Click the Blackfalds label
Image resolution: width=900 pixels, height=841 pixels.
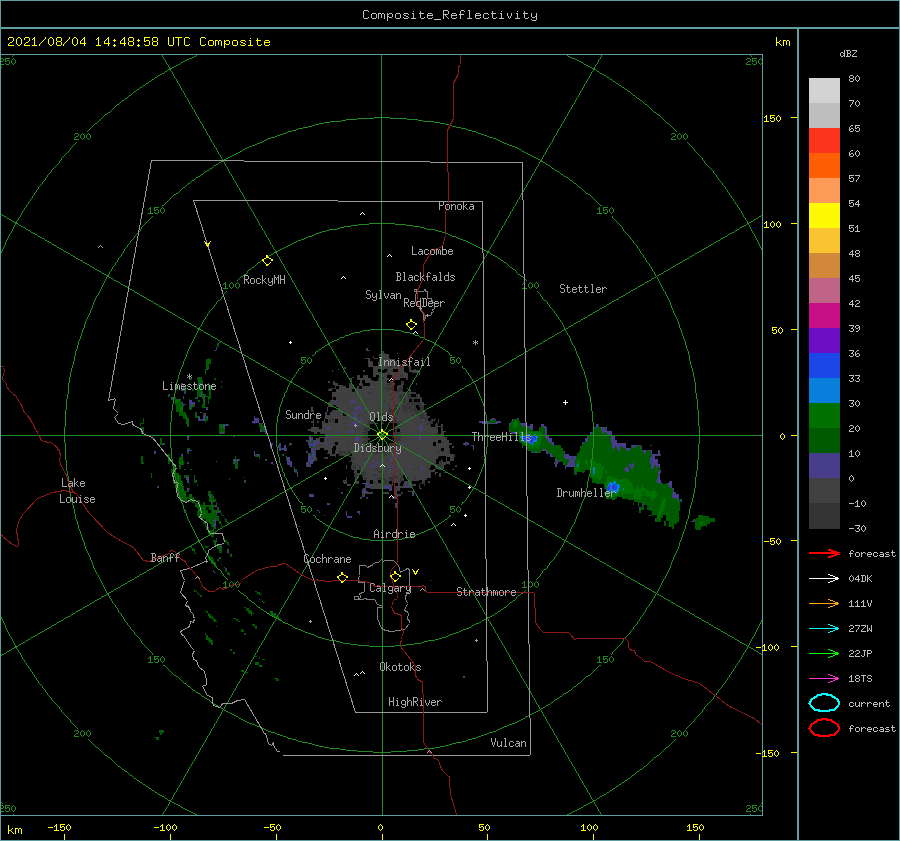click(x=425, y=277)
